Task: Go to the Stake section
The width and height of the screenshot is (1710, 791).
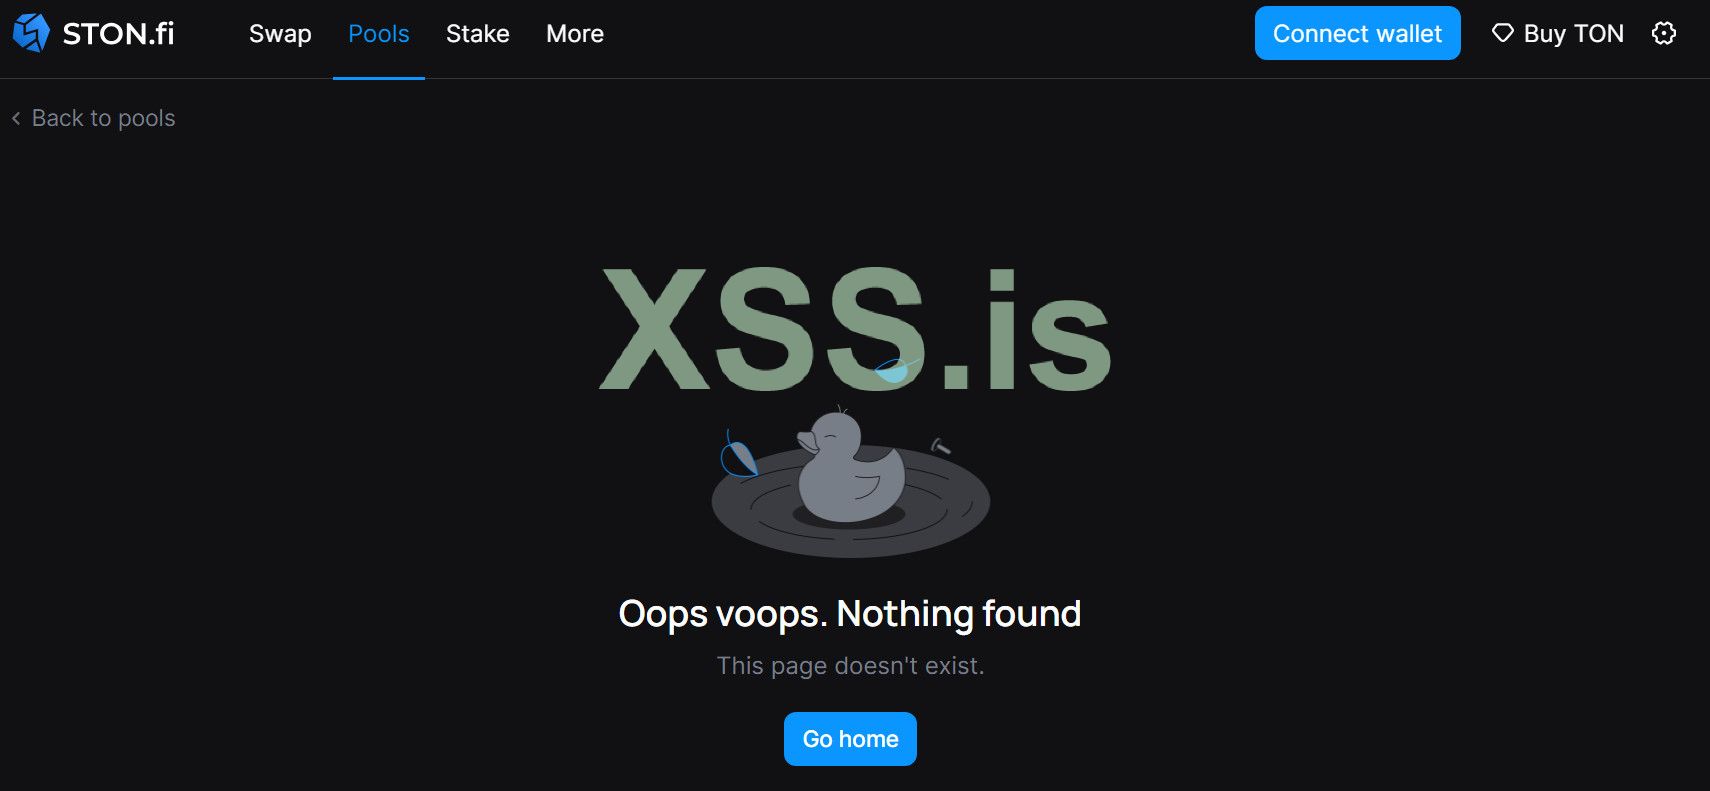Action: click(x=478, y=34)
